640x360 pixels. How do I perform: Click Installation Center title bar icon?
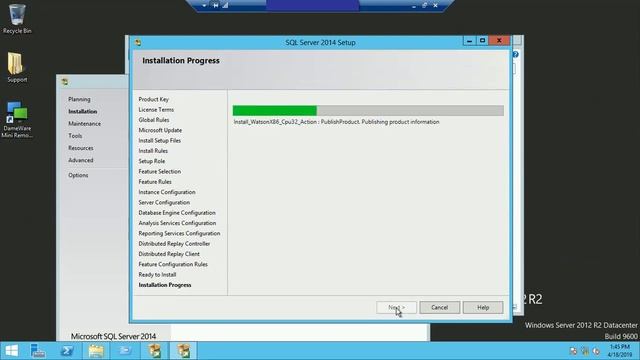coord(64,82)
